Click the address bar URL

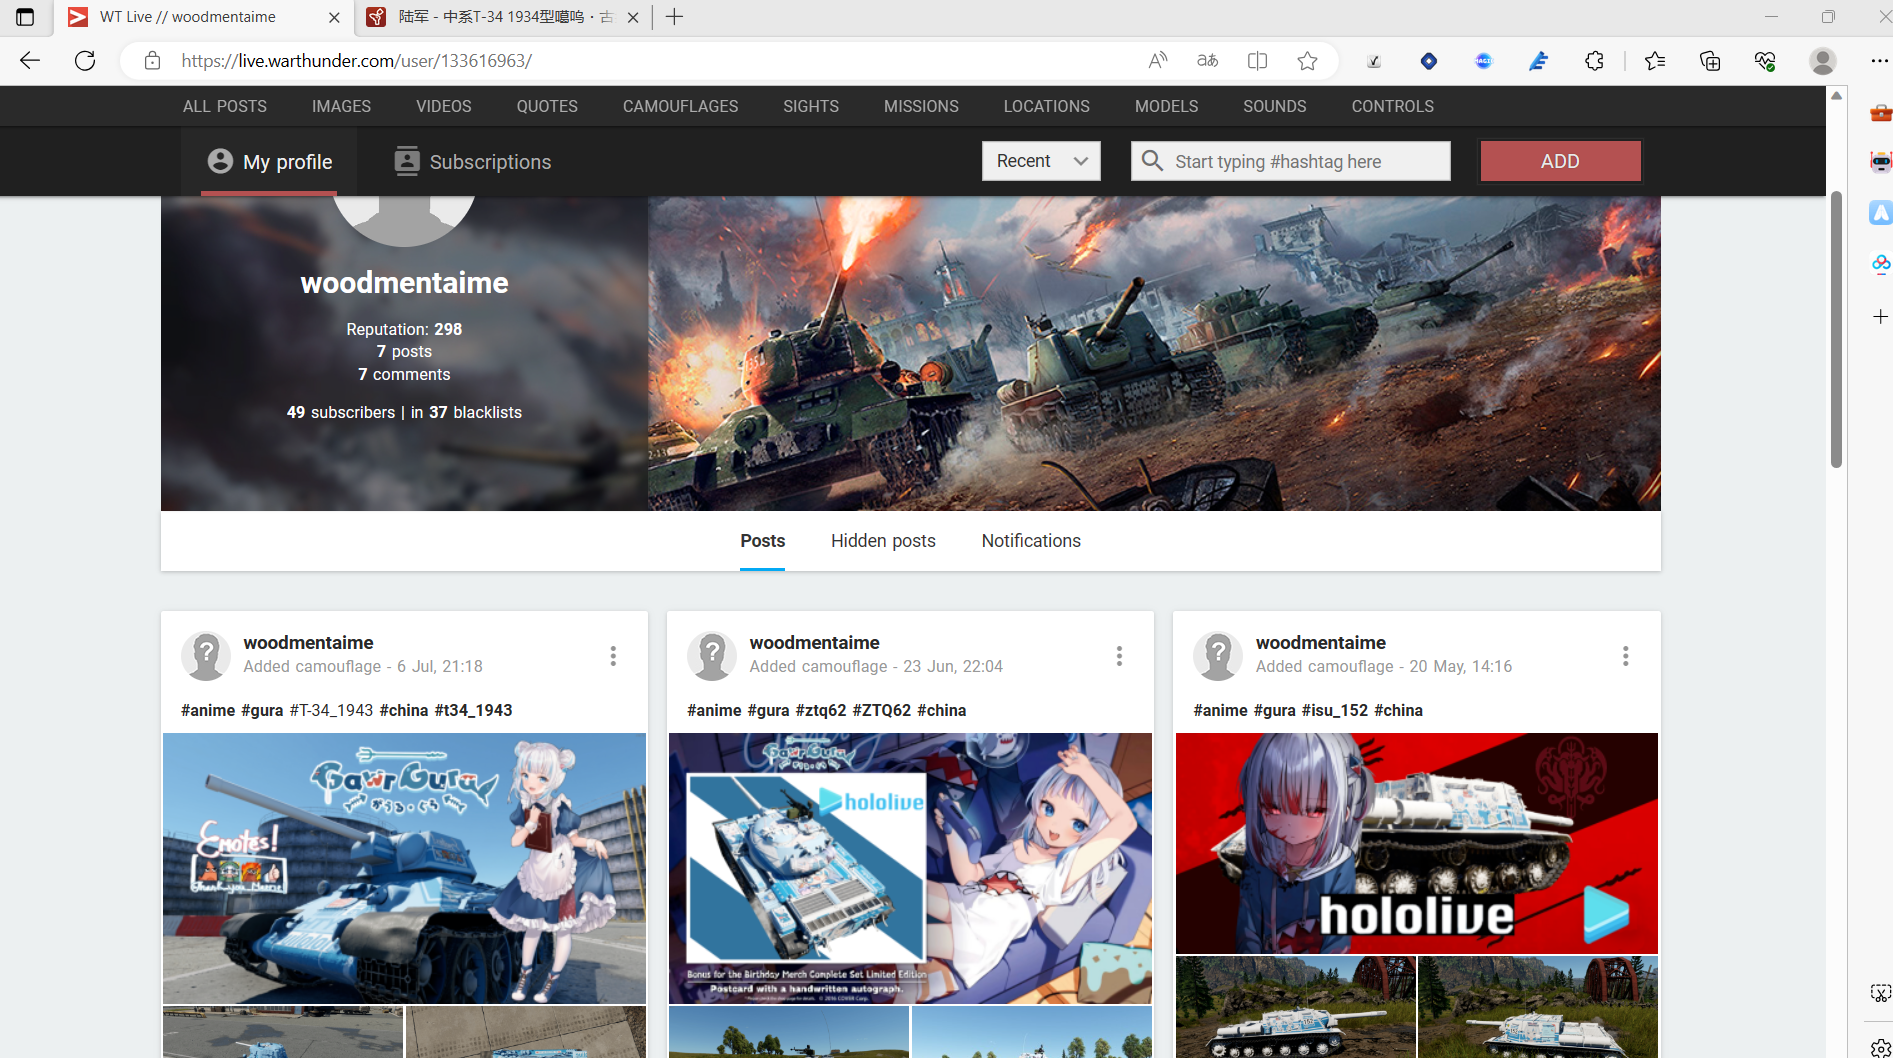(x=356, y=61)
